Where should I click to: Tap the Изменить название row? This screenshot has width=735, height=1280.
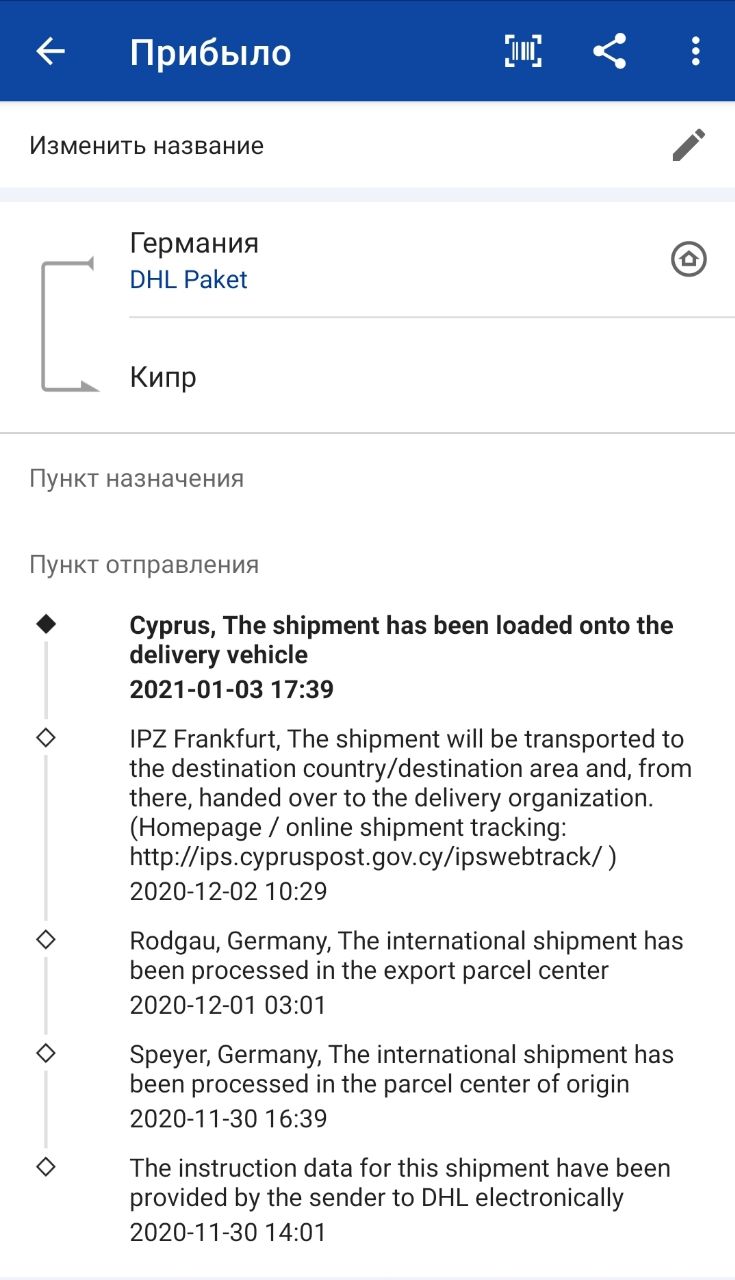[x=146, y=146]
